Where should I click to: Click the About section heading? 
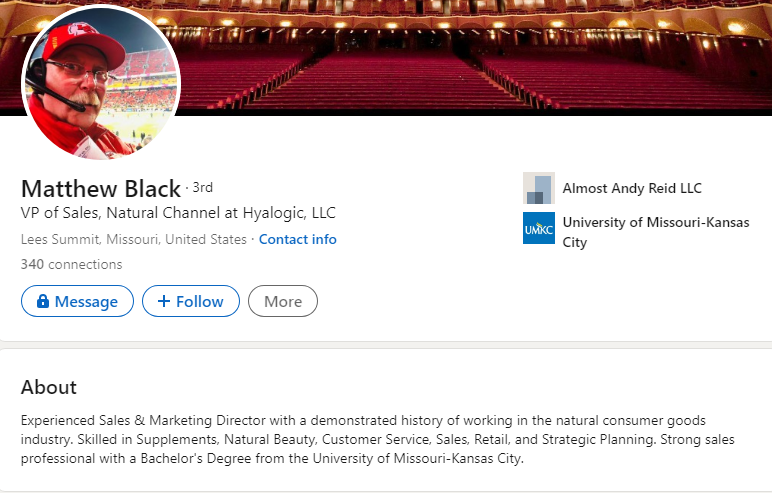[x=49, y=387]
